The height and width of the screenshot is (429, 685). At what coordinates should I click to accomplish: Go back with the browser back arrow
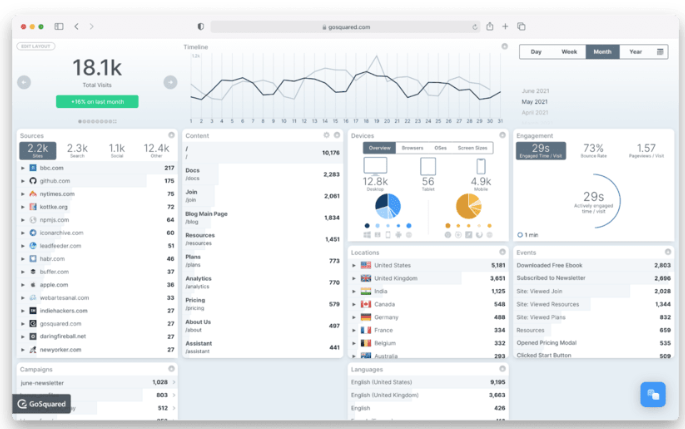click(76, 27)
